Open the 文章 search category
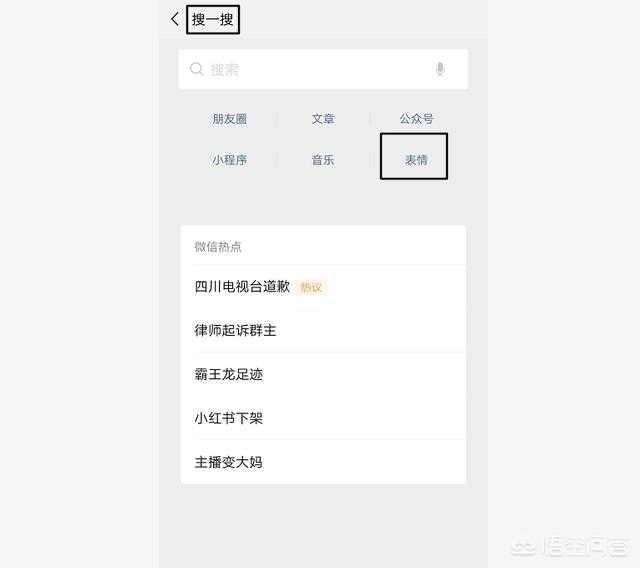Image resolution: width=640 pixels, height=568 pixels. [323, 119]
